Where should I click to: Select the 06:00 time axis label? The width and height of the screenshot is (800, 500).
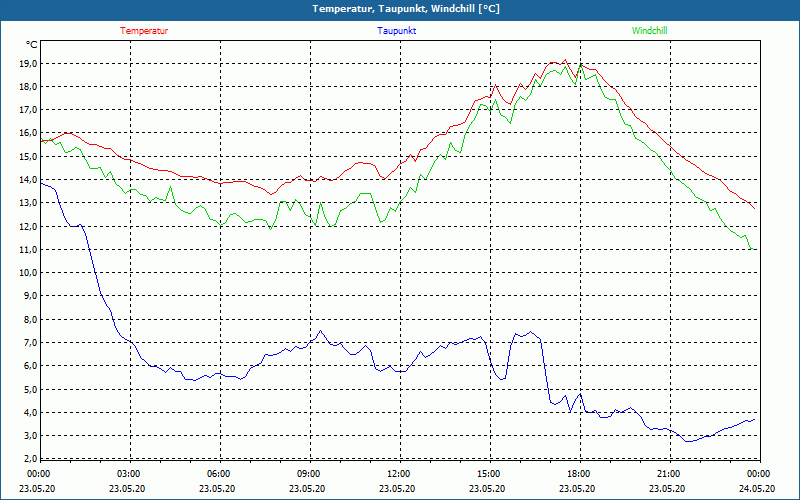(218, 474)
